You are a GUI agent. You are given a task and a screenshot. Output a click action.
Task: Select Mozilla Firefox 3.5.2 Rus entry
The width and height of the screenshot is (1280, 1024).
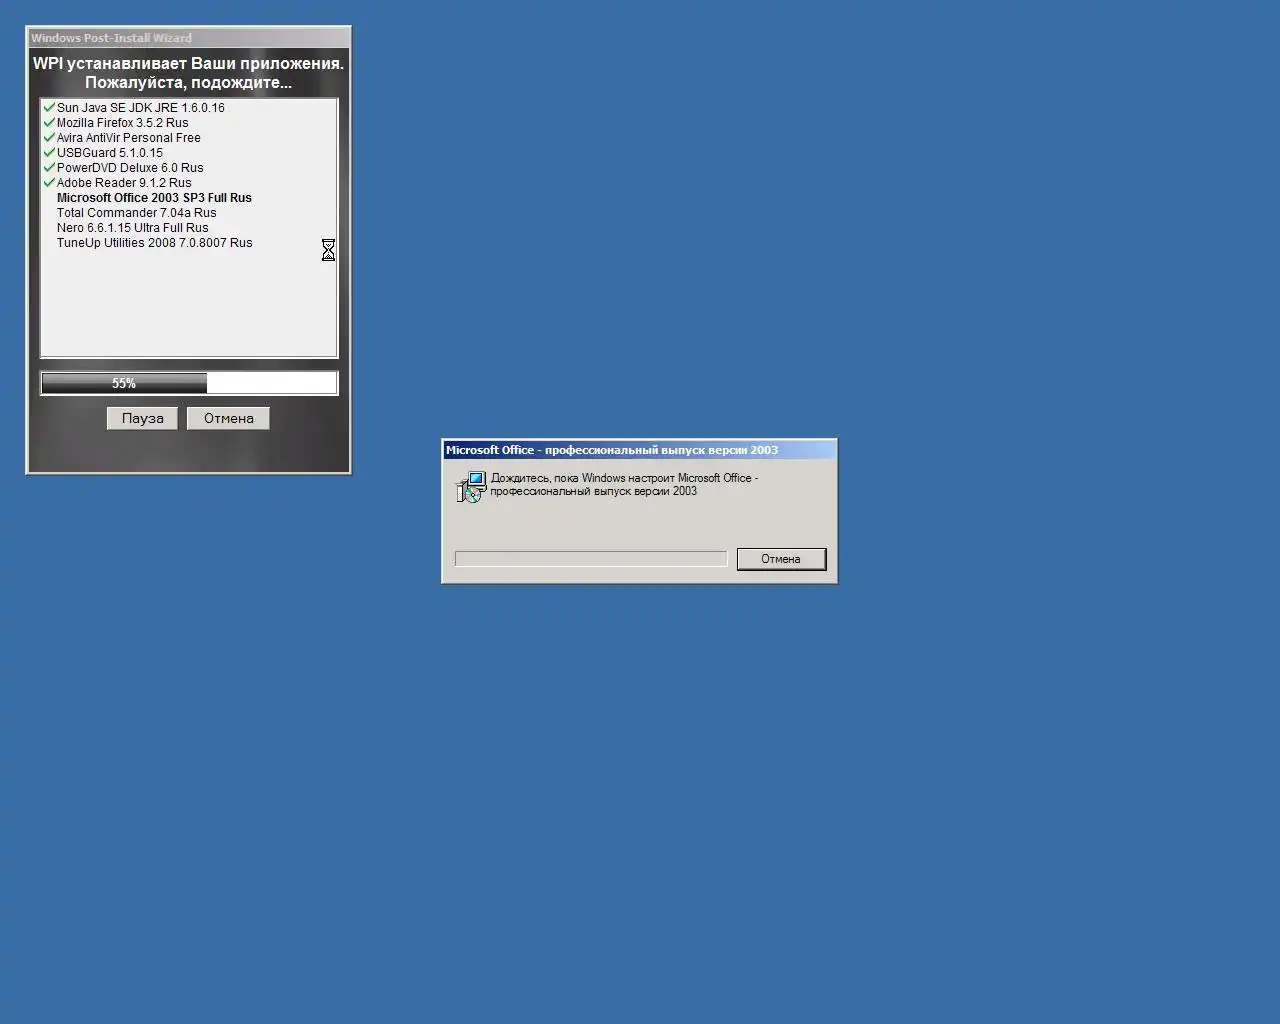tap(123, 123)
